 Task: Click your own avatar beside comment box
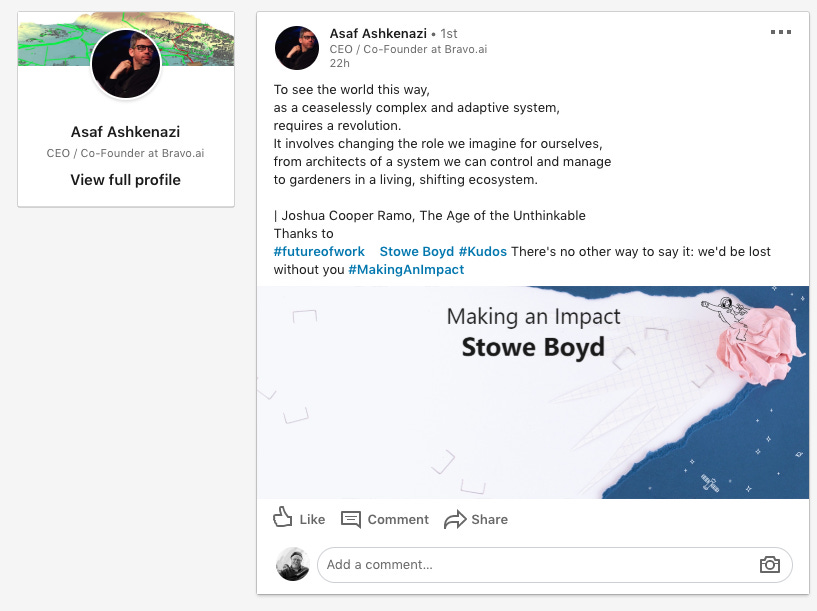pos(293,565)
